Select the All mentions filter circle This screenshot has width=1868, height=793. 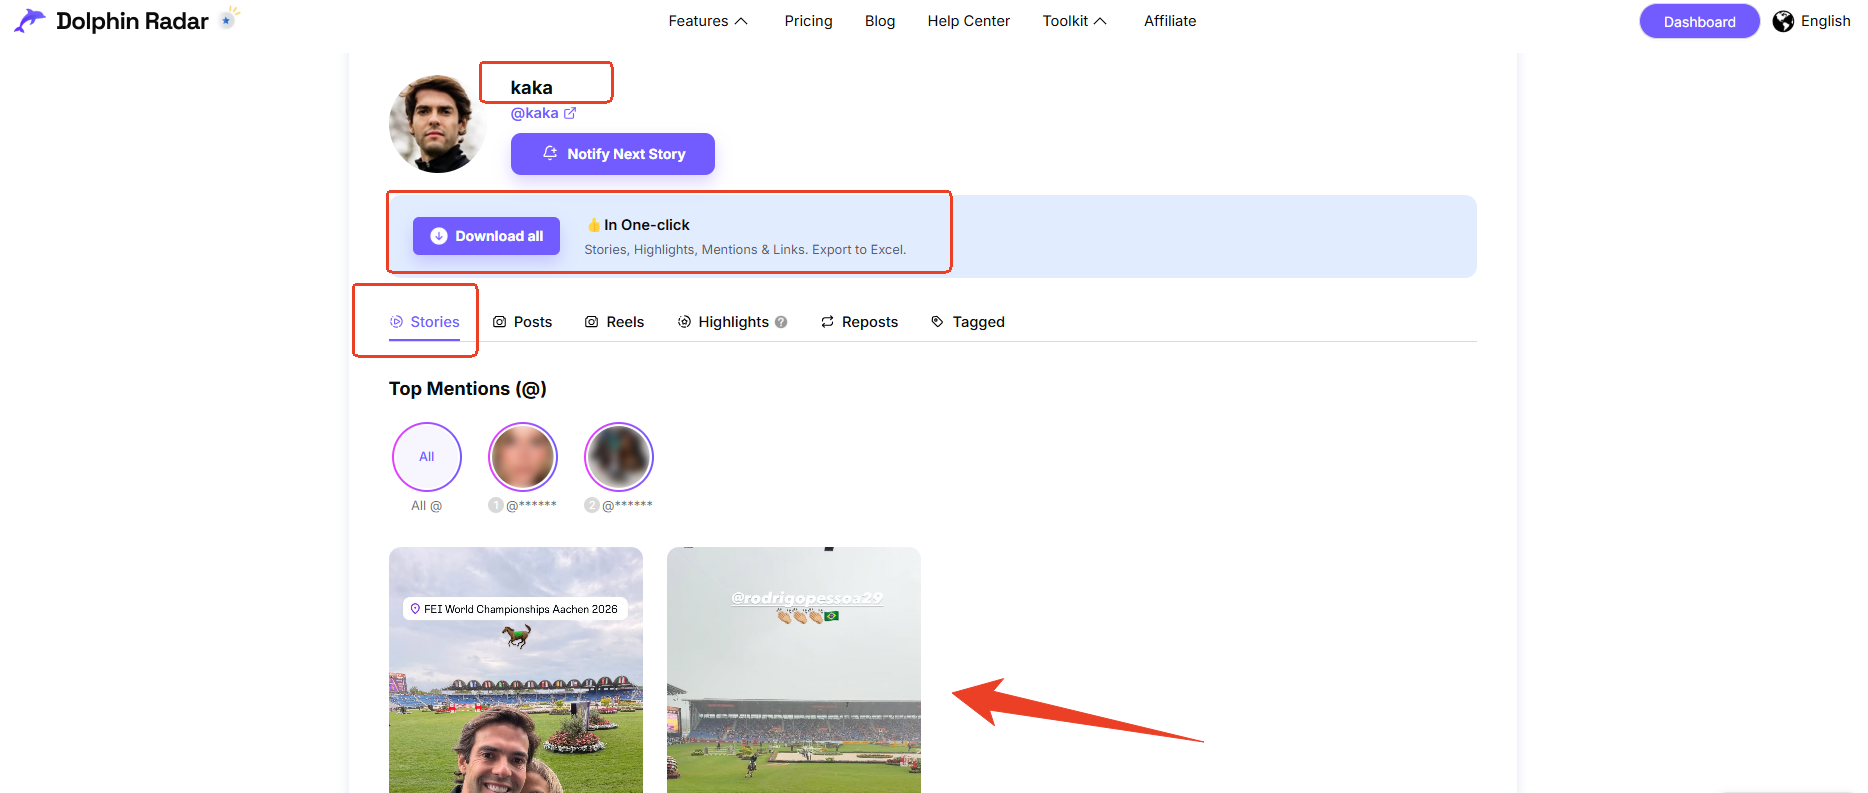(x=427, y=457)
